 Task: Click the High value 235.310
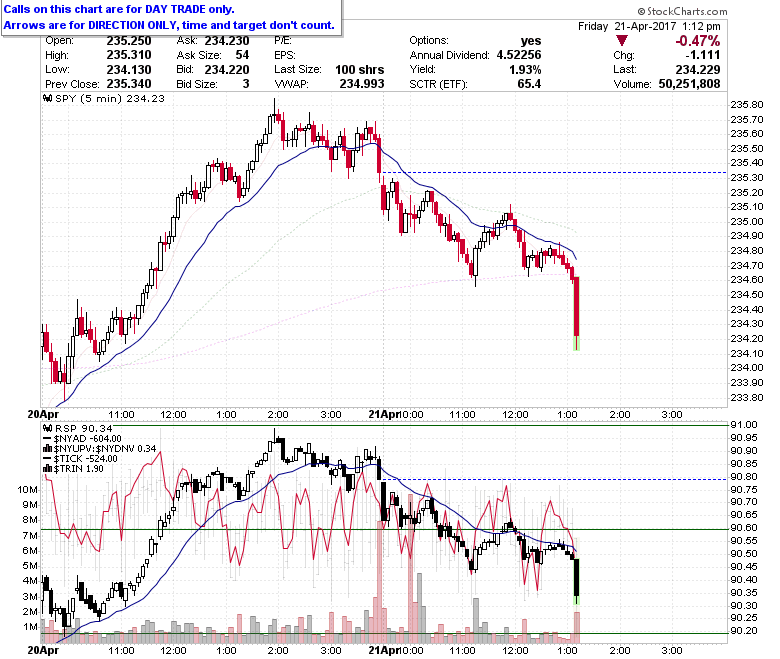pyautogui.click(x=129, y=55)
